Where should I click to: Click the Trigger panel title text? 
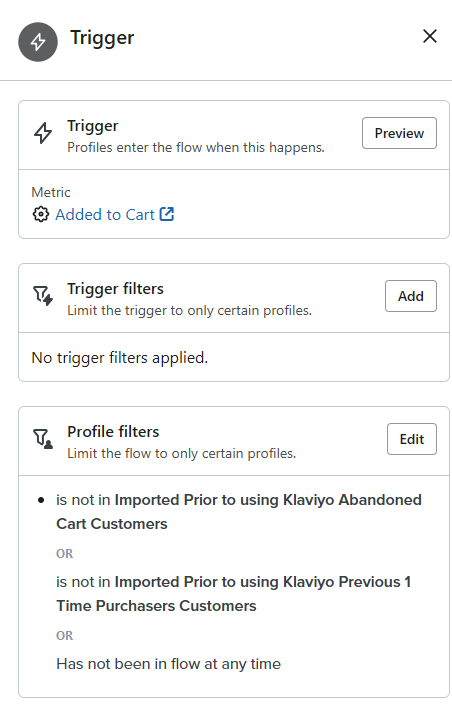click(102, 38)
